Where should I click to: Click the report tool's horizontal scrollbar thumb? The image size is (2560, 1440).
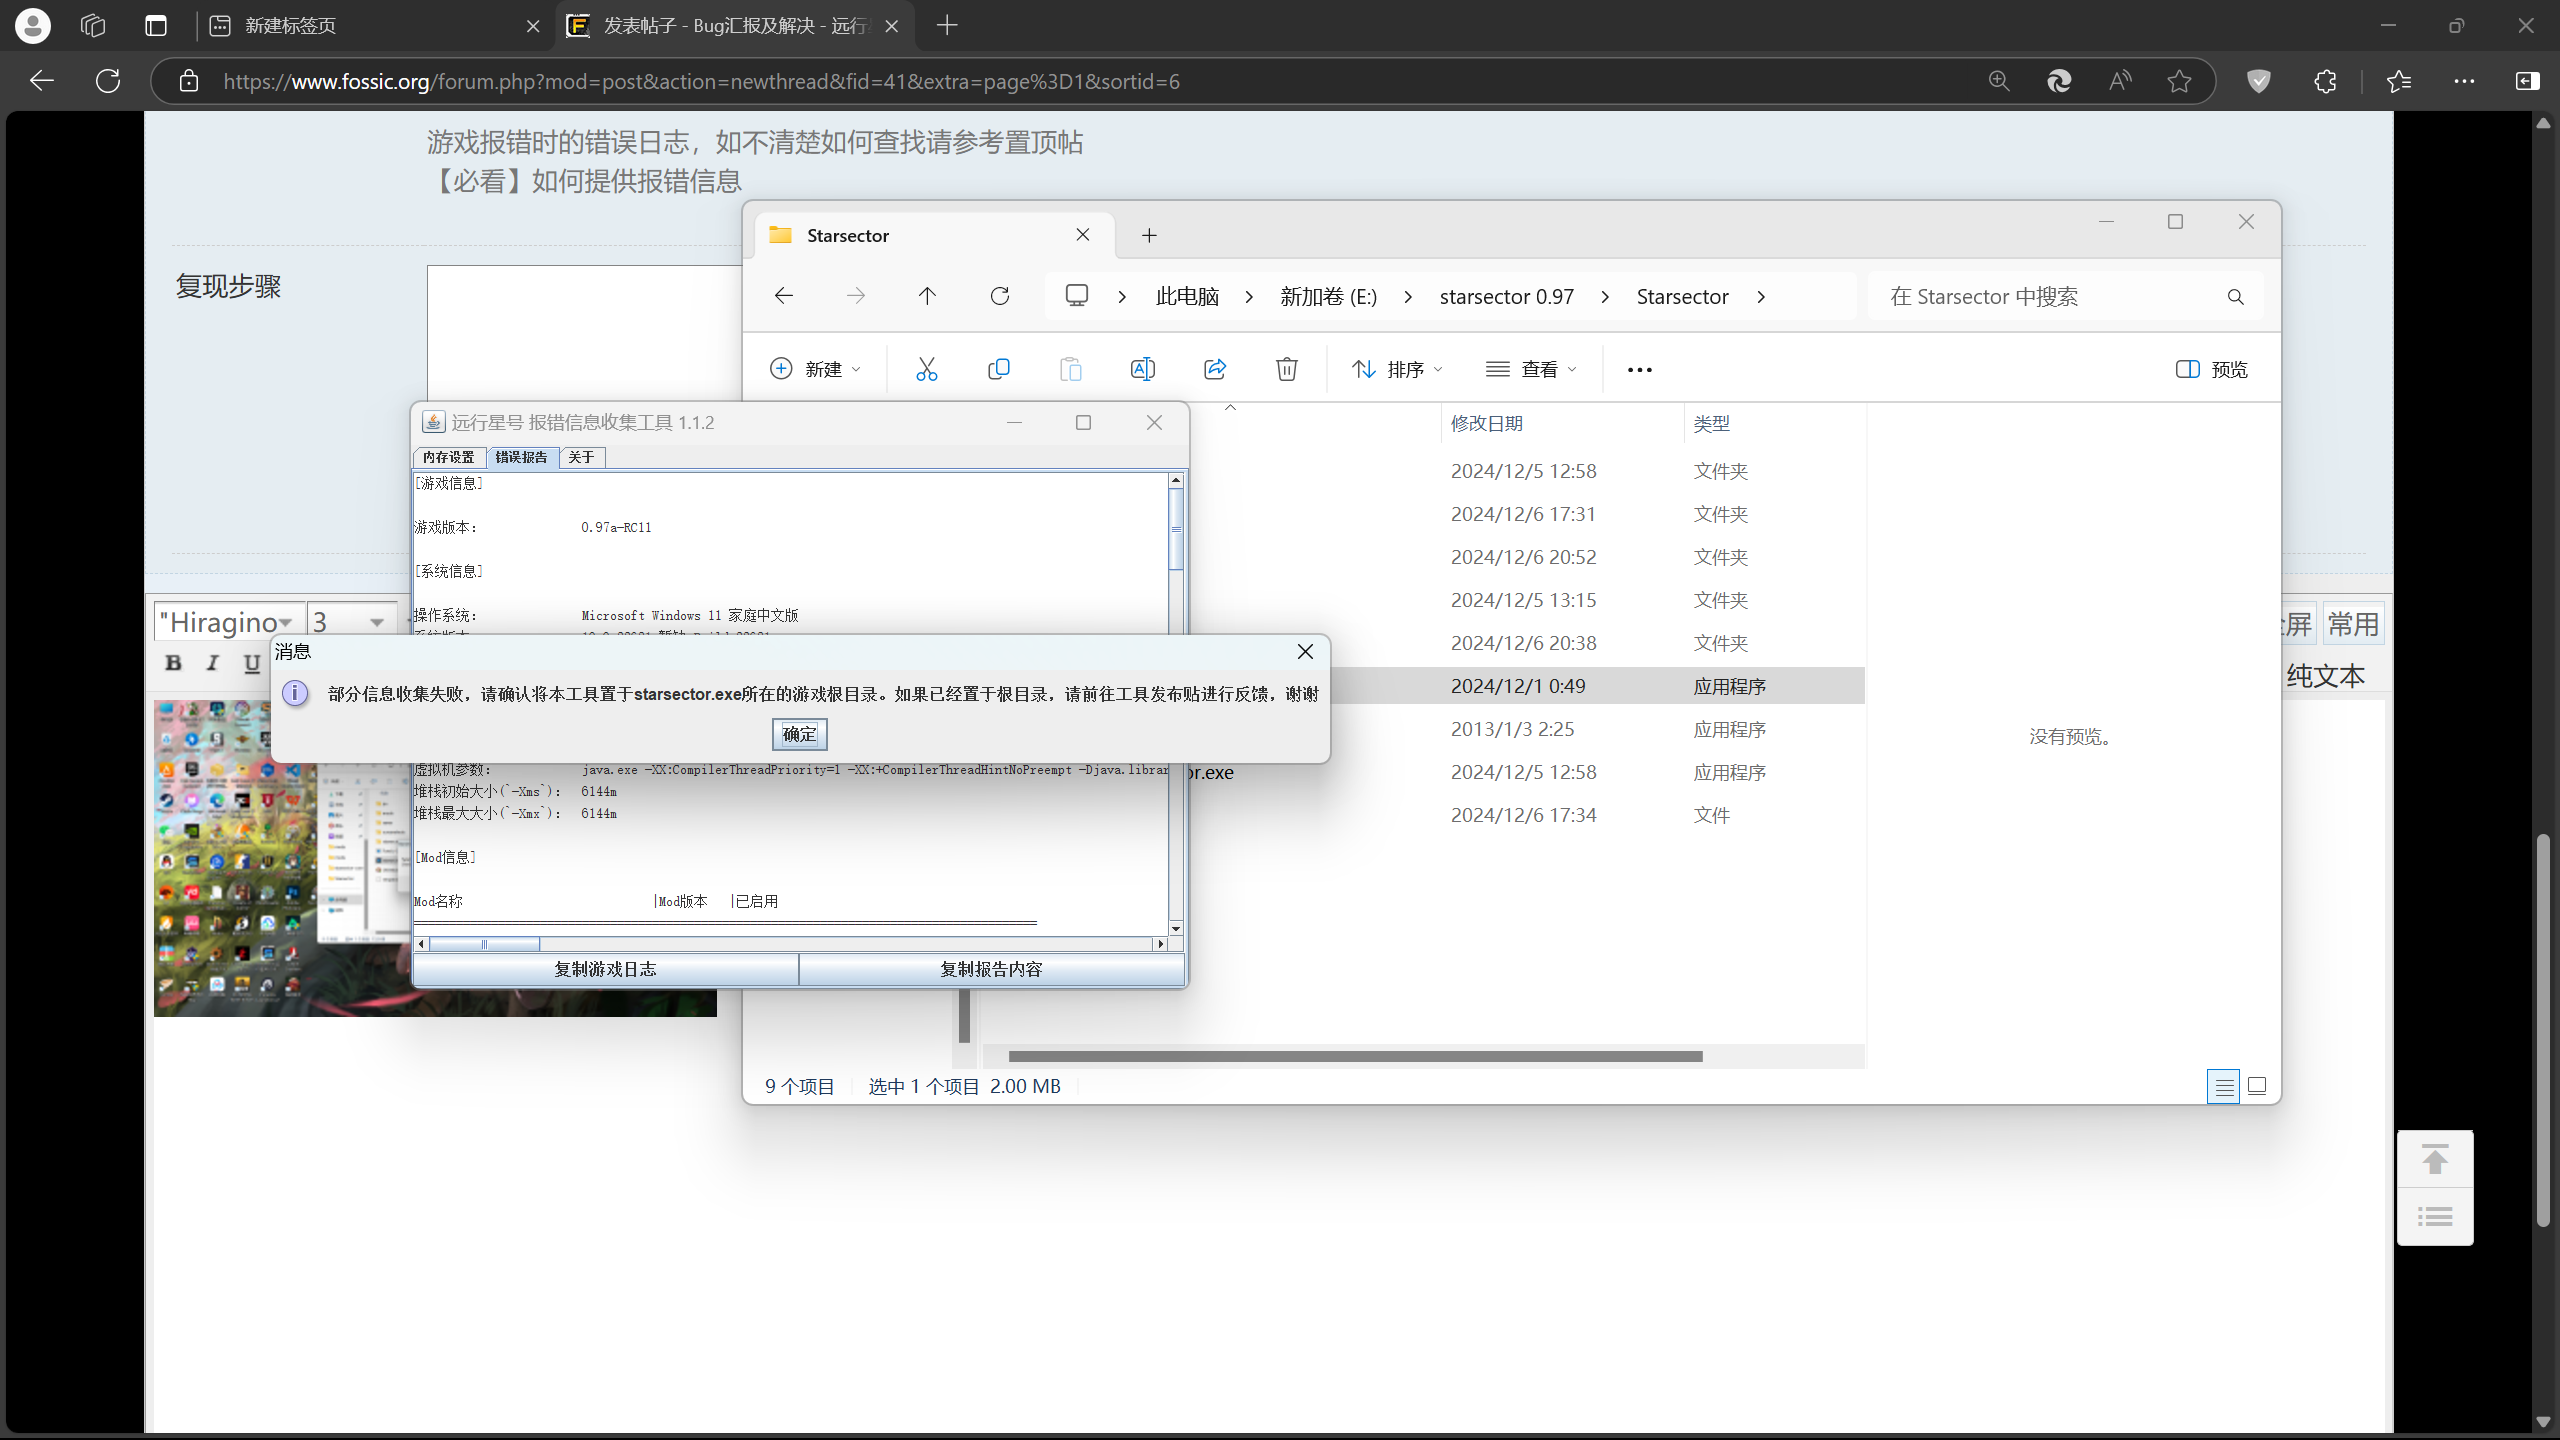(484, 944)
